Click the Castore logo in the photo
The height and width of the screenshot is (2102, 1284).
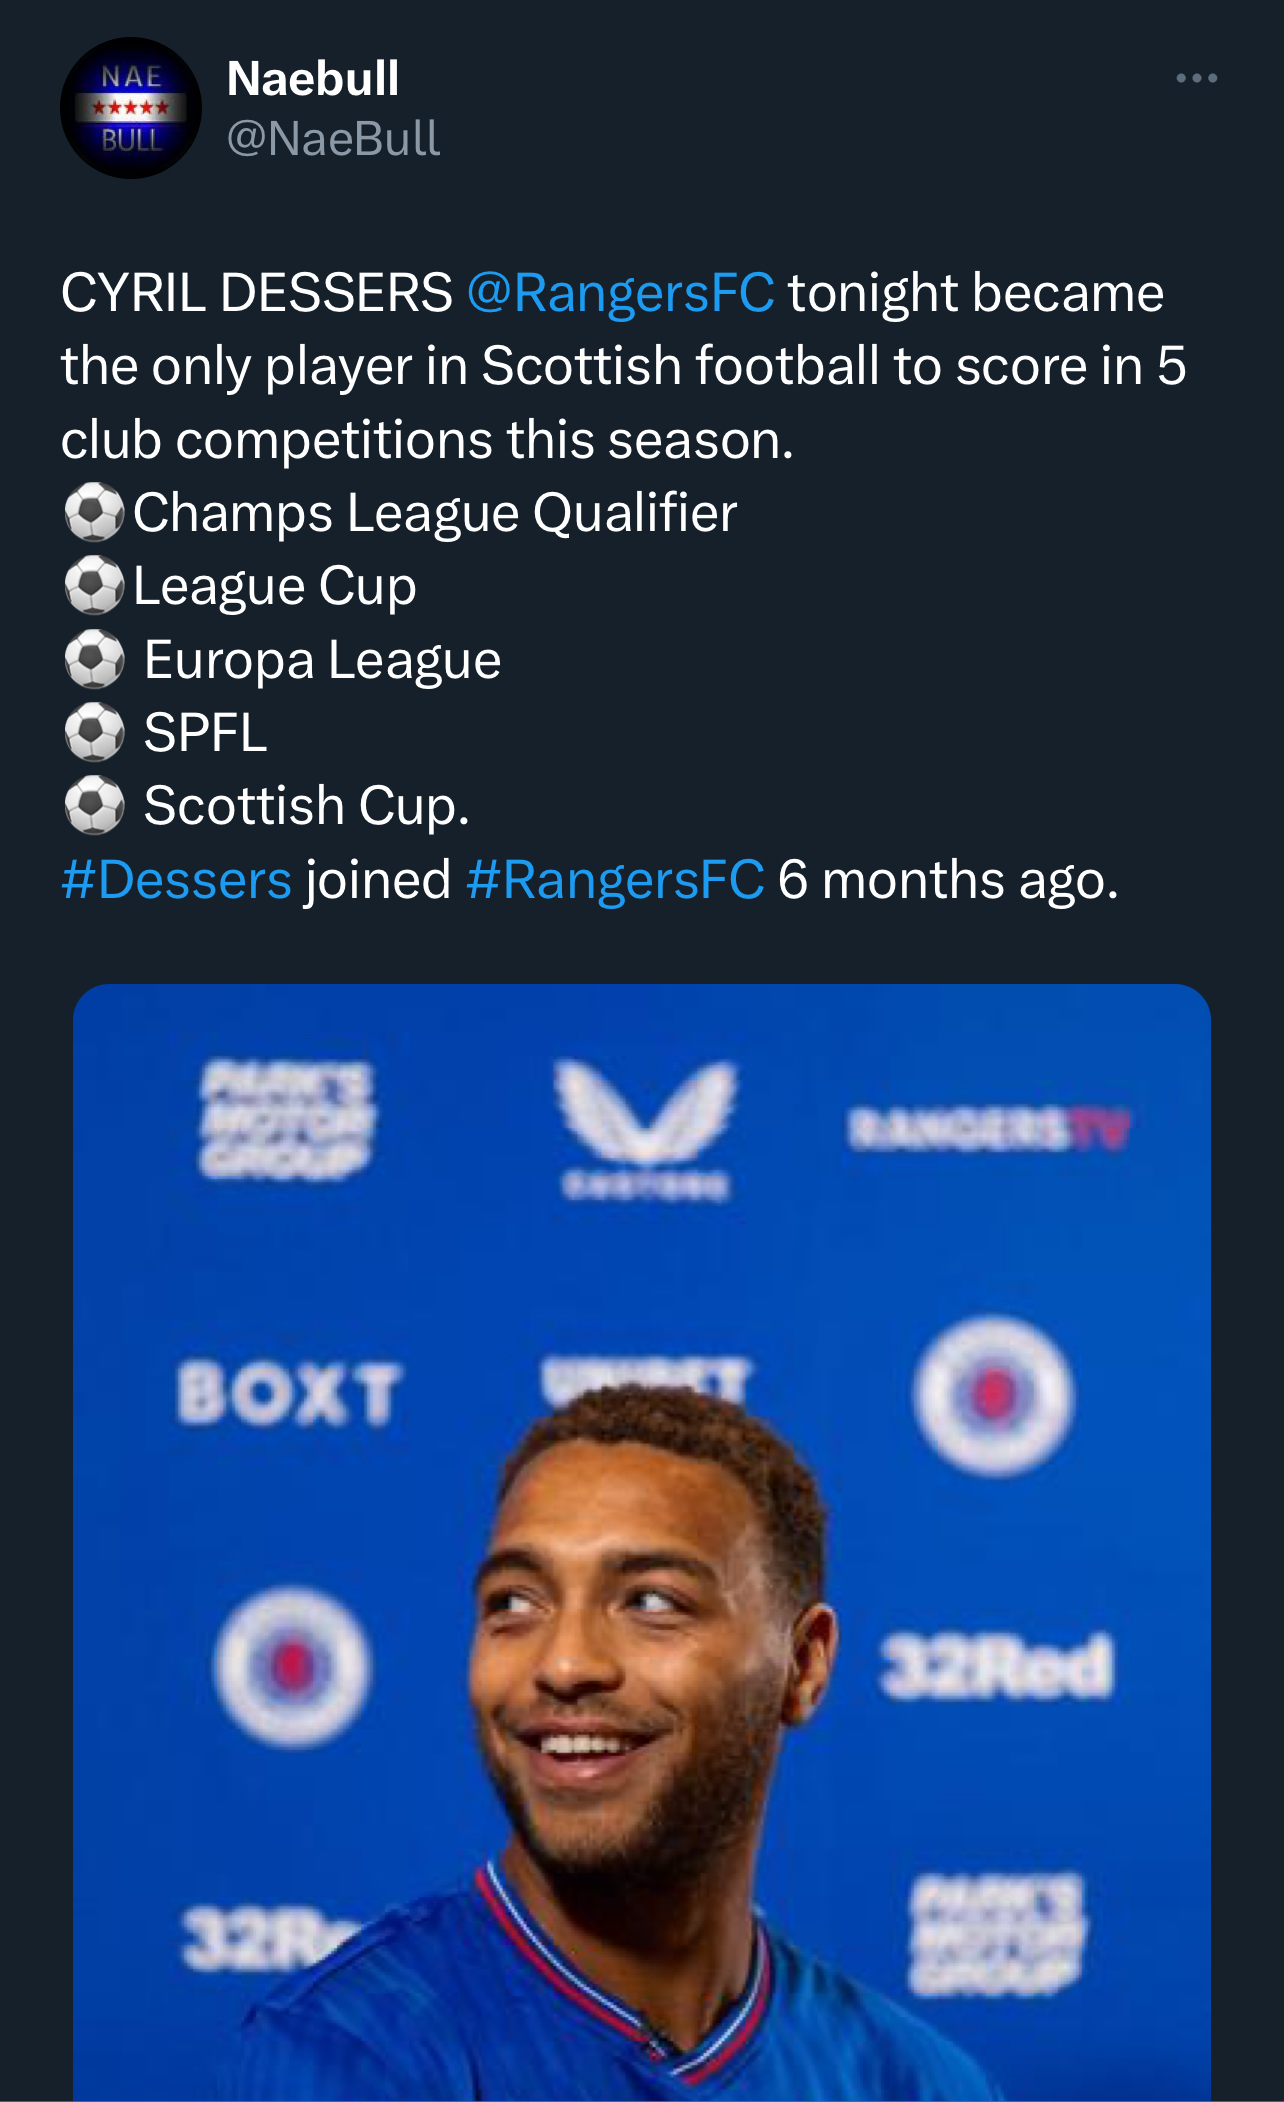(646, 1128)
